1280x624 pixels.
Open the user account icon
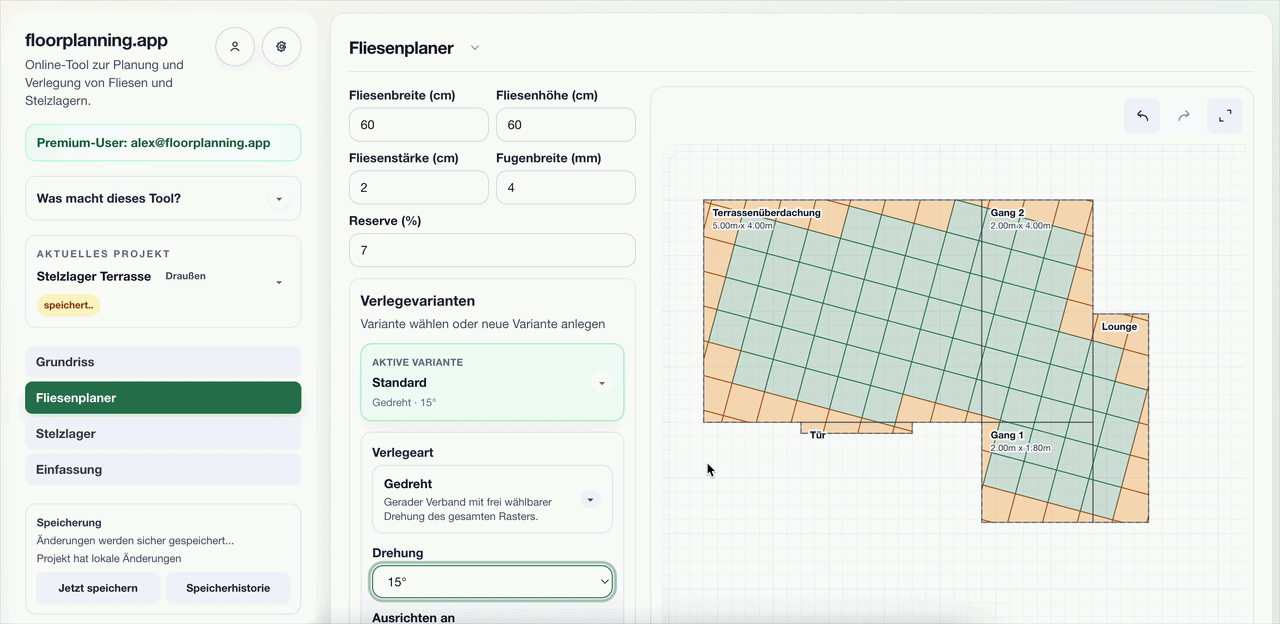(235, 47)
